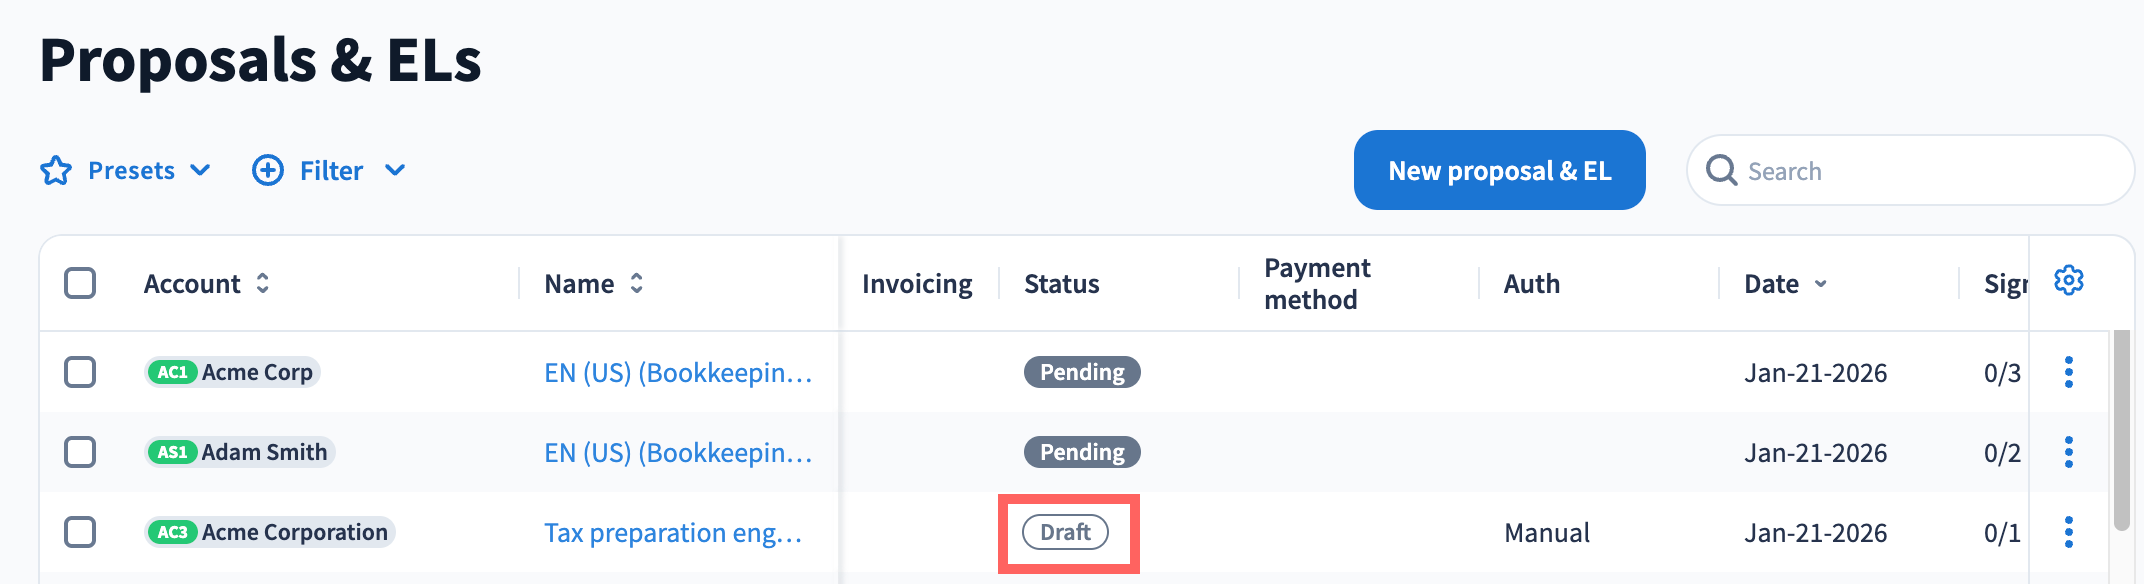Open the Tax preparation engagement link

tap(673, 533)
